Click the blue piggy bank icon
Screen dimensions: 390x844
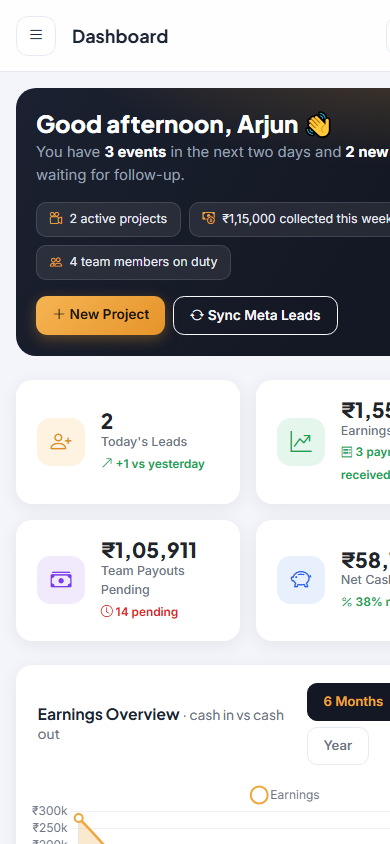coord(301,580)
